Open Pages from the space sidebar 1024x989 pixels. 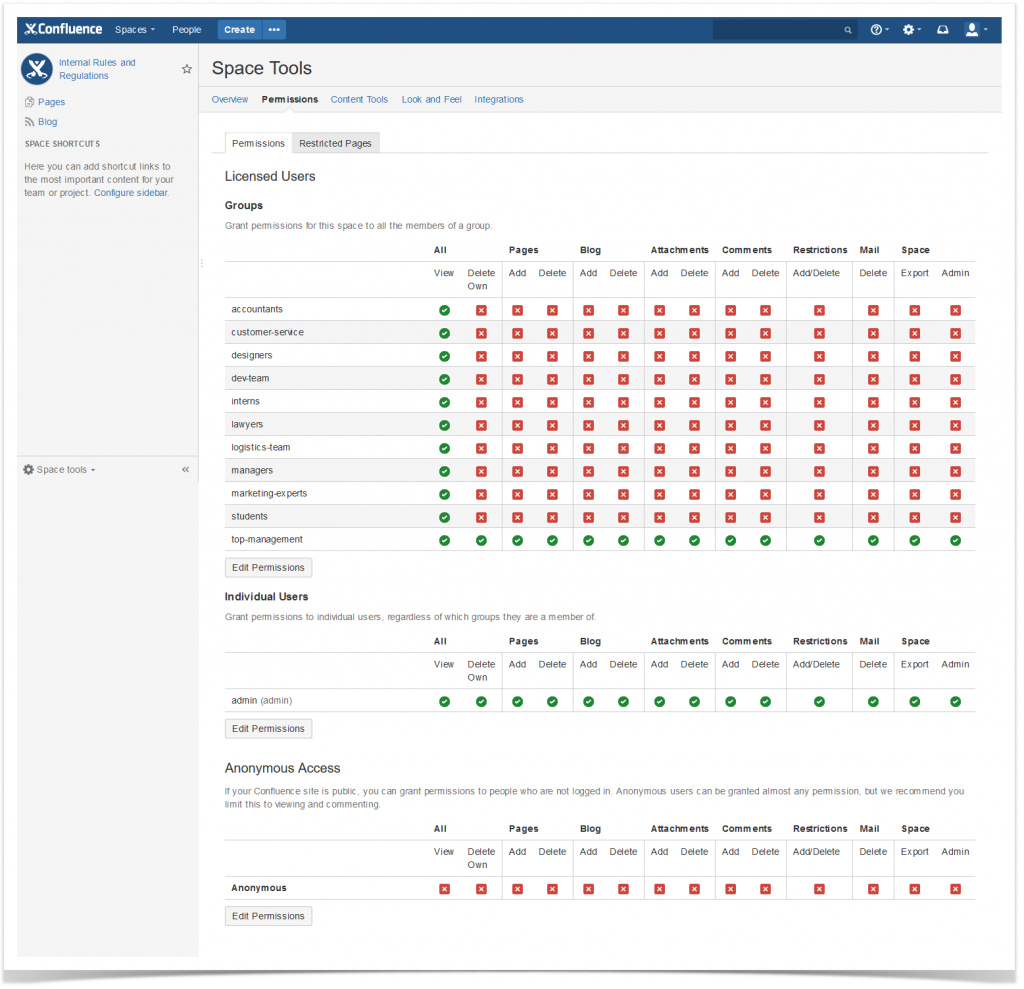tap(52, 101)
